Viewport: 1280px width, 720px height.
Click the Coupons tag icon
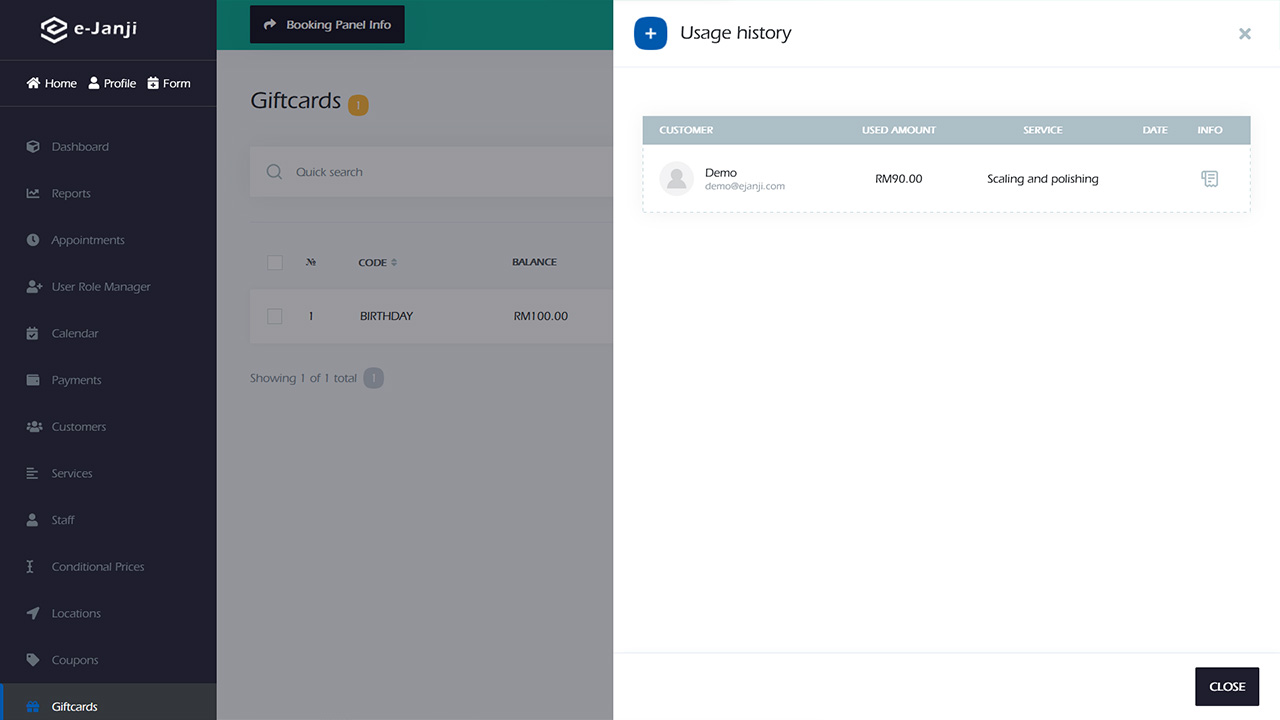[x=33, y=660]
